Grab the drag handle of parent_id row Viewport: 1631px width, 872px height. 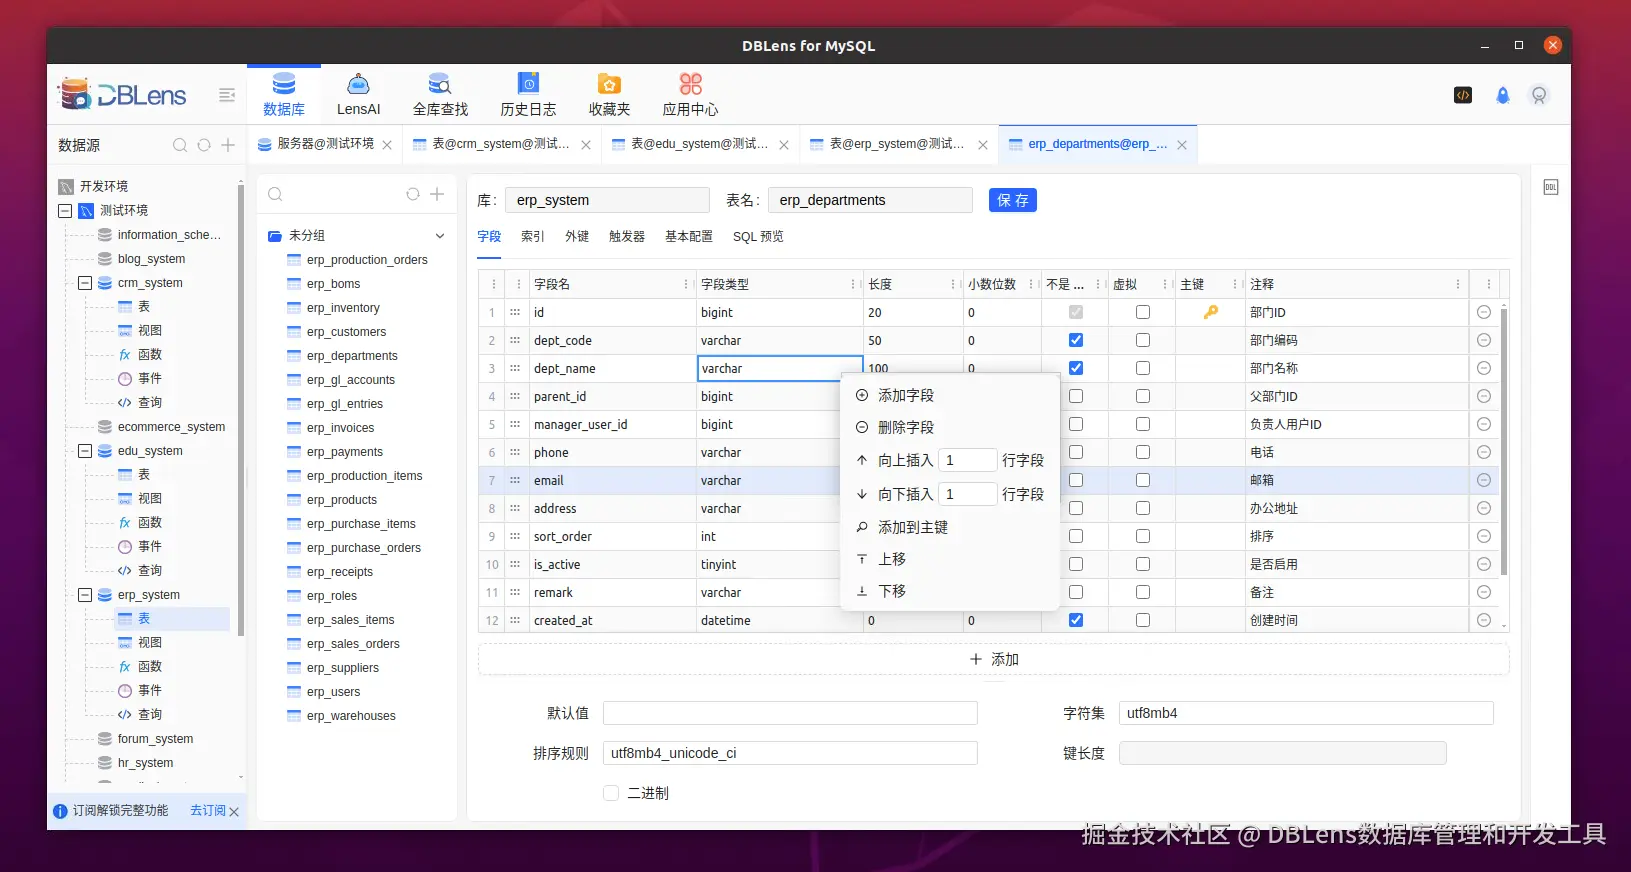tap(515, 396)
